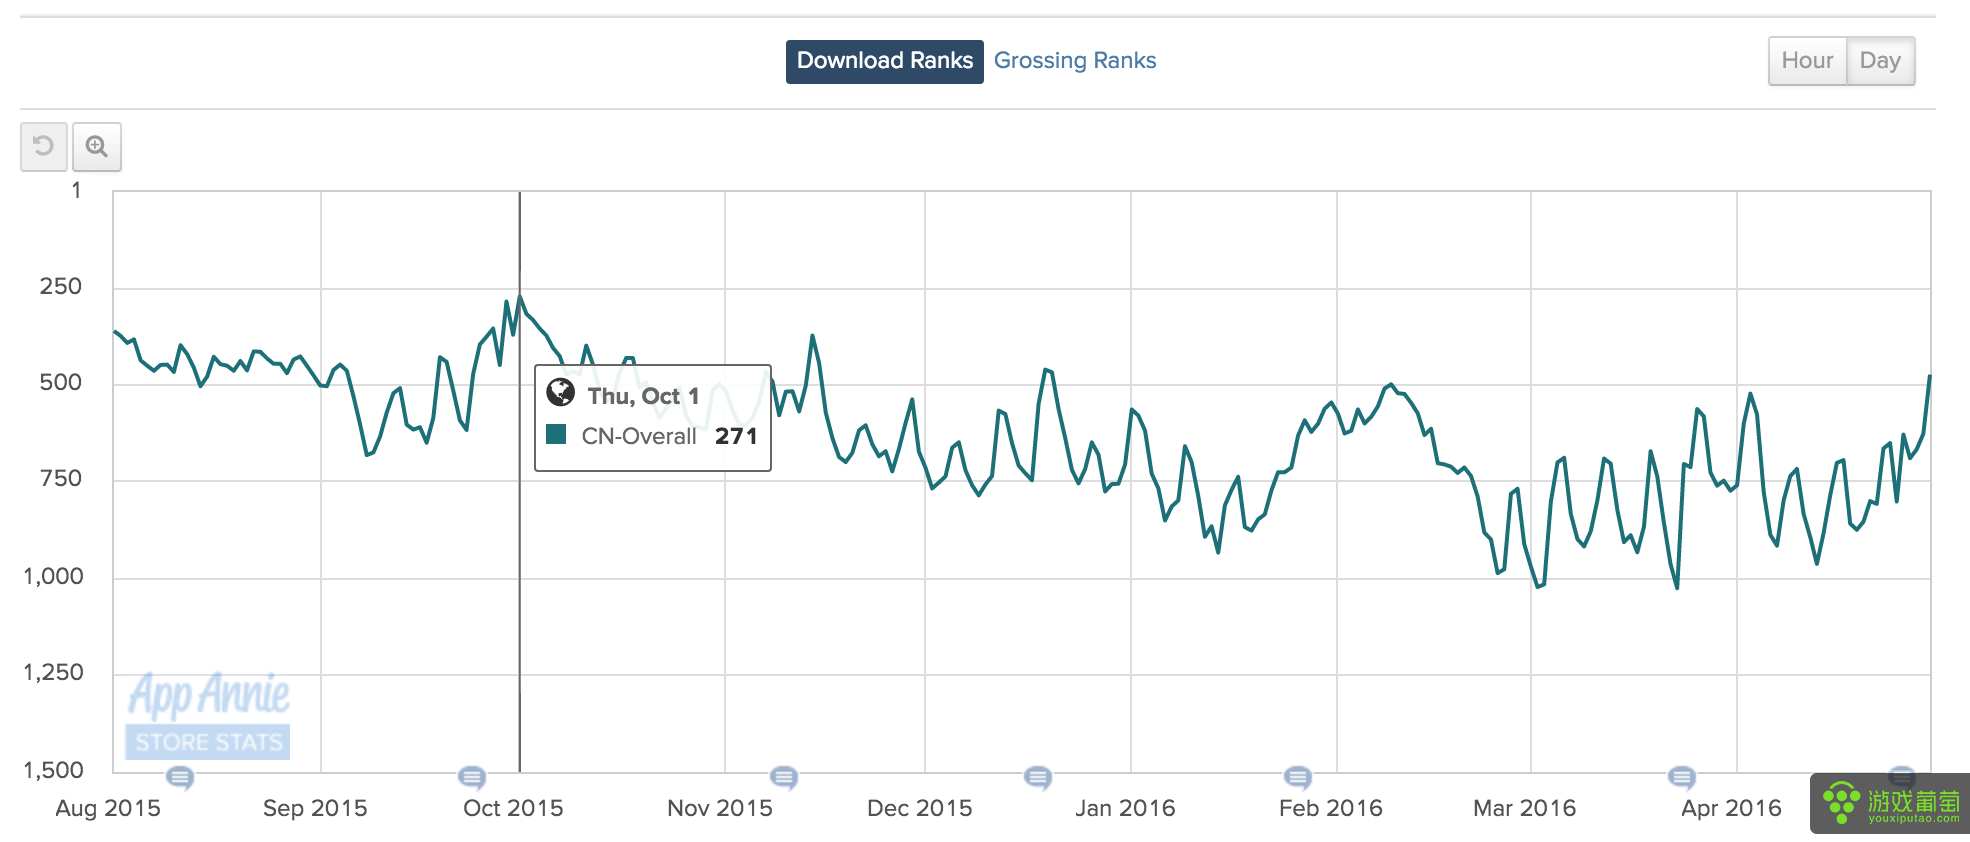Click the Feb 2016 axis label
The height and width of the screenshot is (842, 1970).
1331,808
